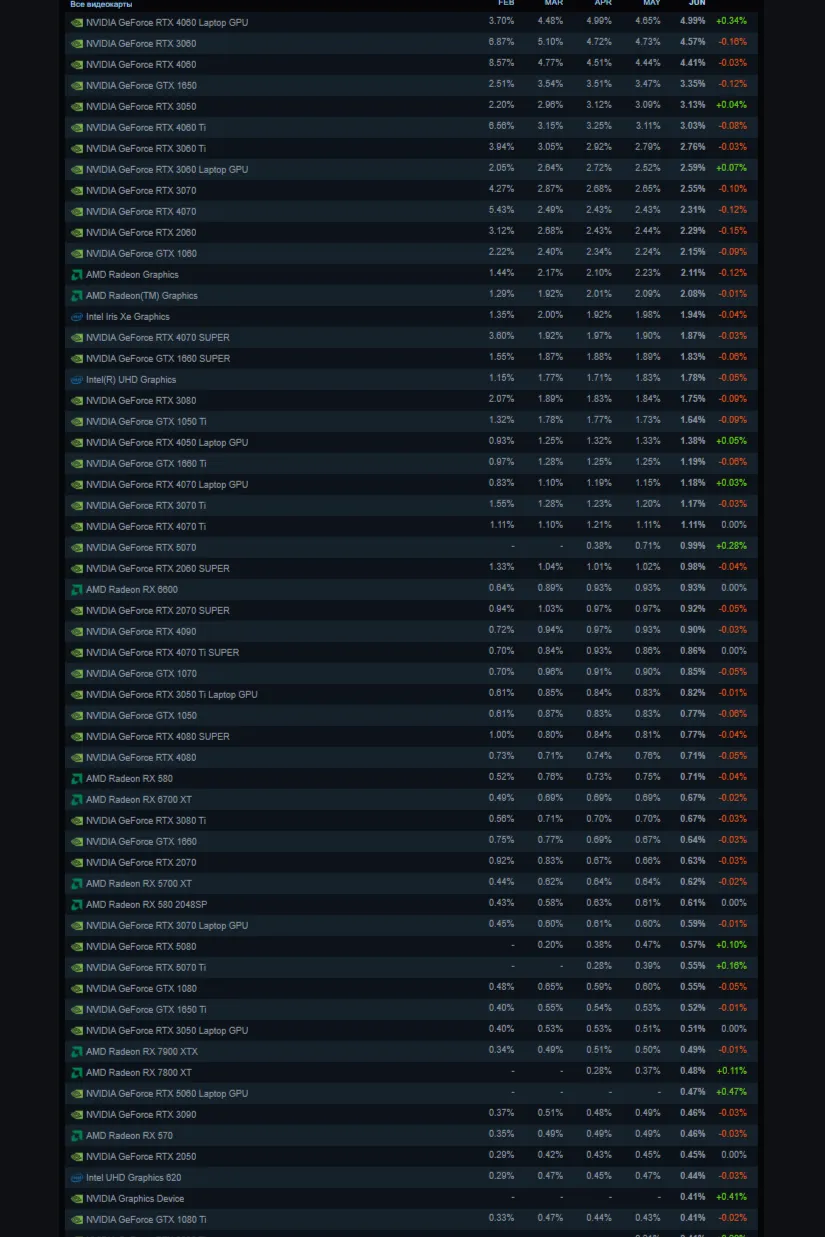Click the -0.16% change in the RTX 3060 row
Image resolution: width=825 pixels, height=1237 pixels.
[x=732, y=42]
